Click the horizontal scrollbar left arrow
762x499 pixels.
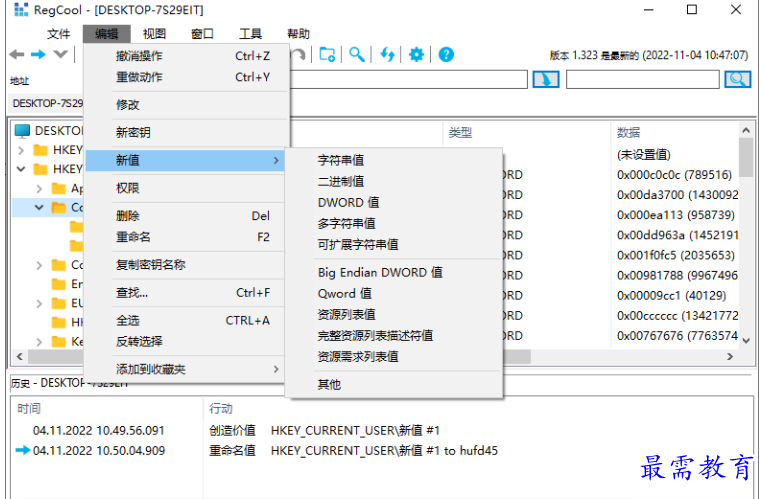pyautogui.click(x=19, y=357)
